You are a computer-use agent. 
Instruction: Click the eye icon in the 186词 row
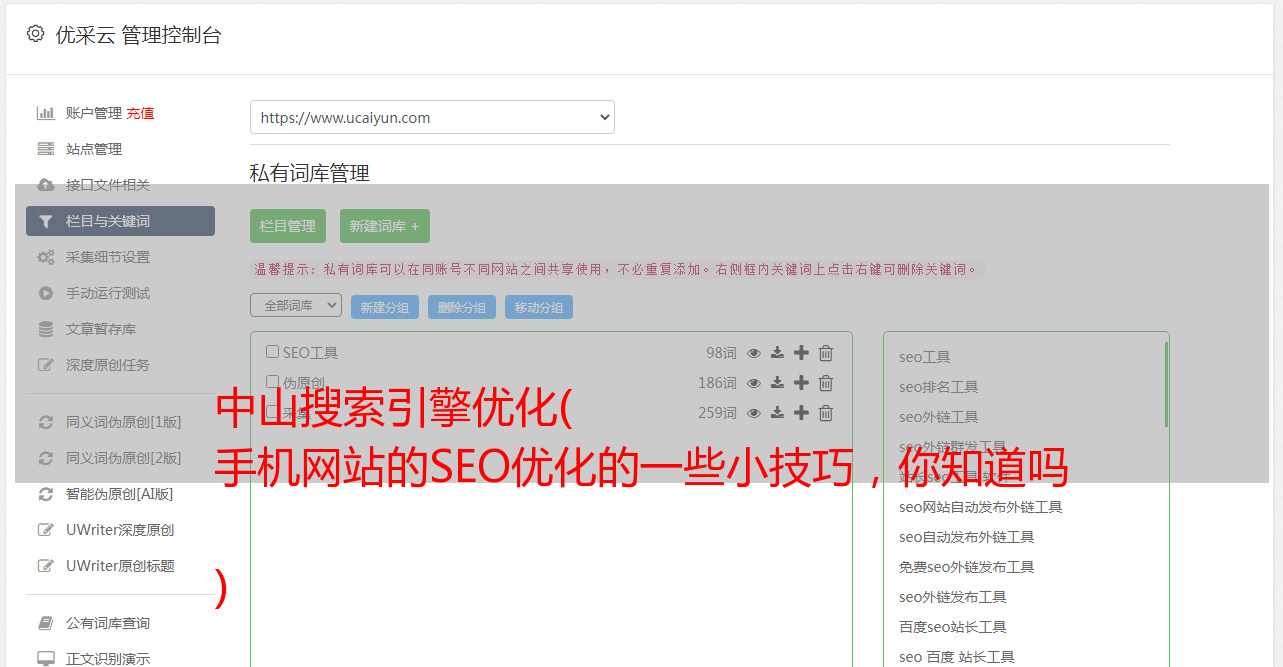coord(754,383)
